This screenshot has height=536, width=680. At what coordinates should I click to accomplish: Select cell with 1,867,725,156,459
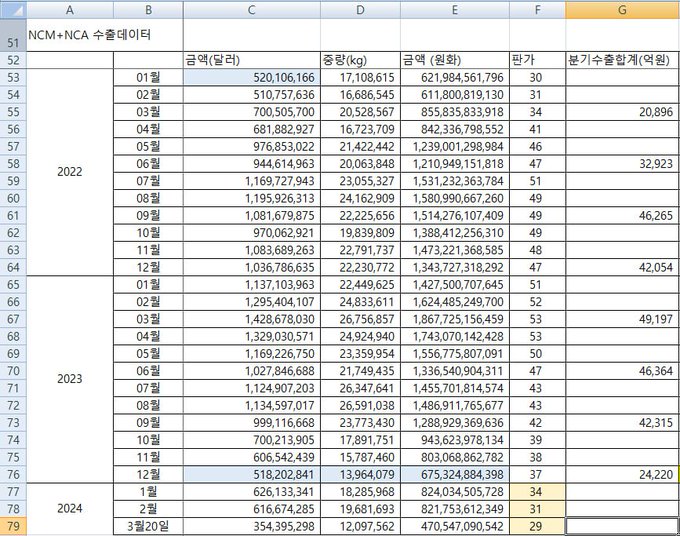point(454,319)
